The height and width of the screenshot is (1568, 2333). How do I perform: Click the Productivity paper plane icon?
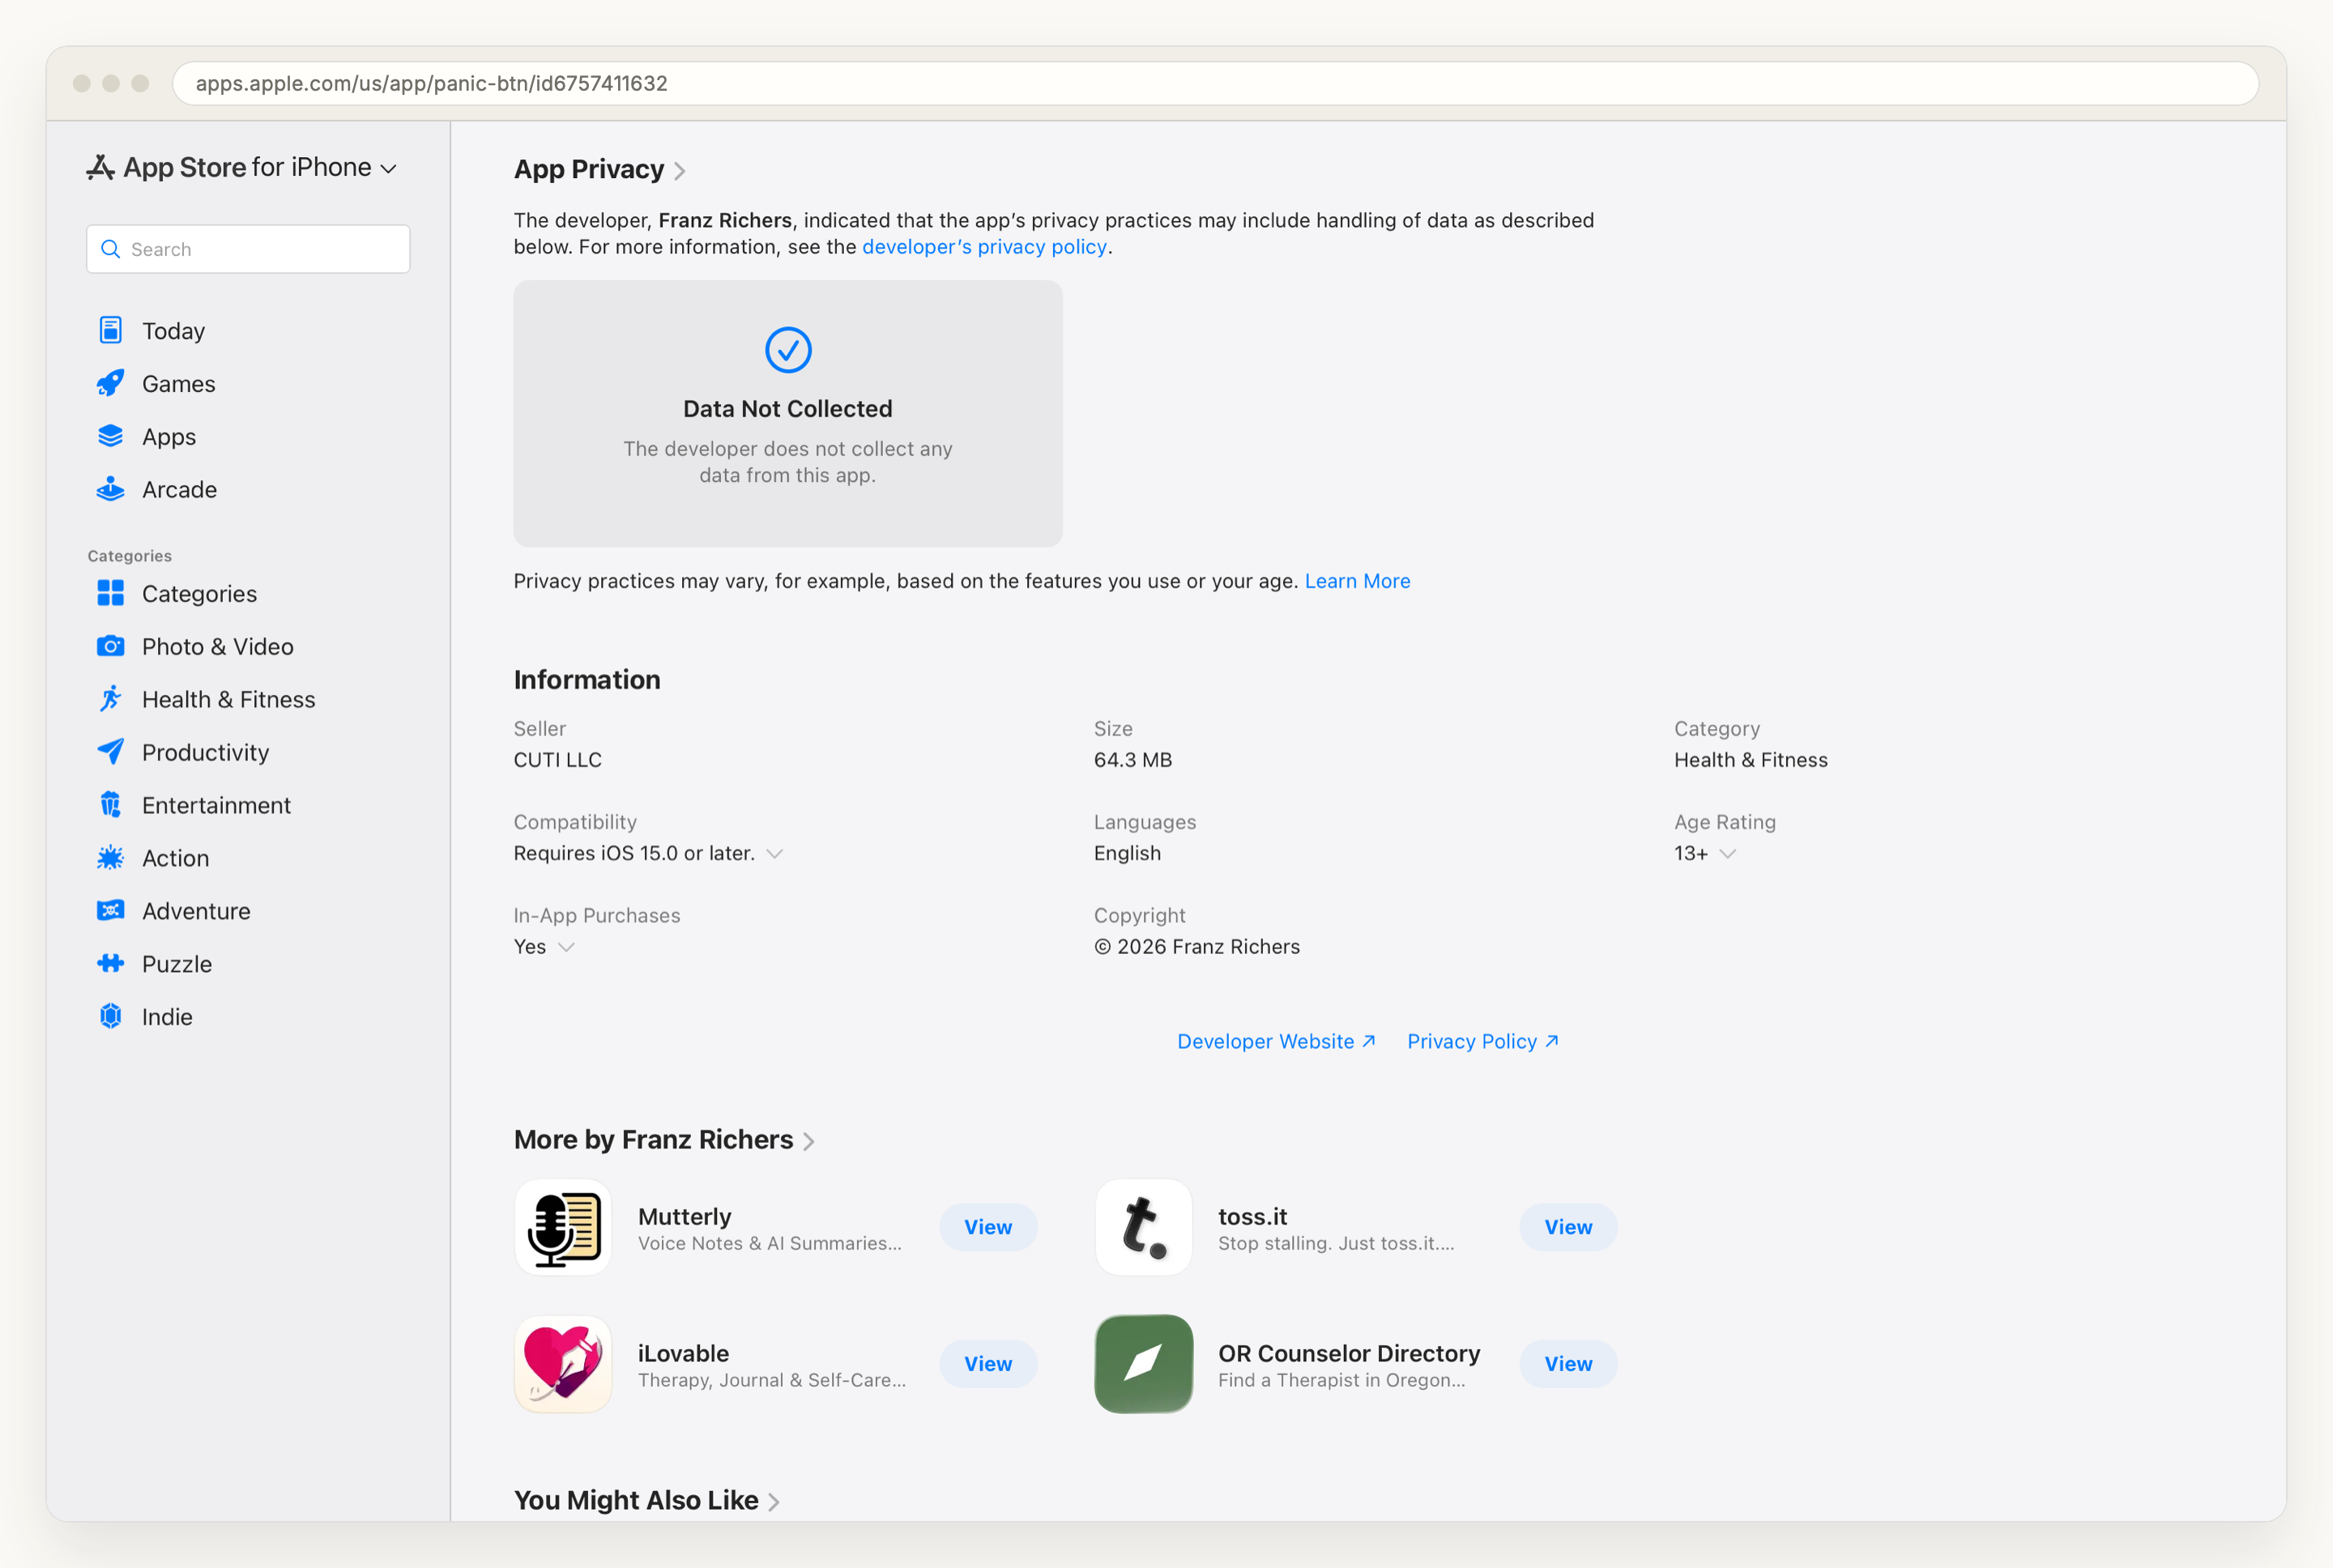(110, 752)
